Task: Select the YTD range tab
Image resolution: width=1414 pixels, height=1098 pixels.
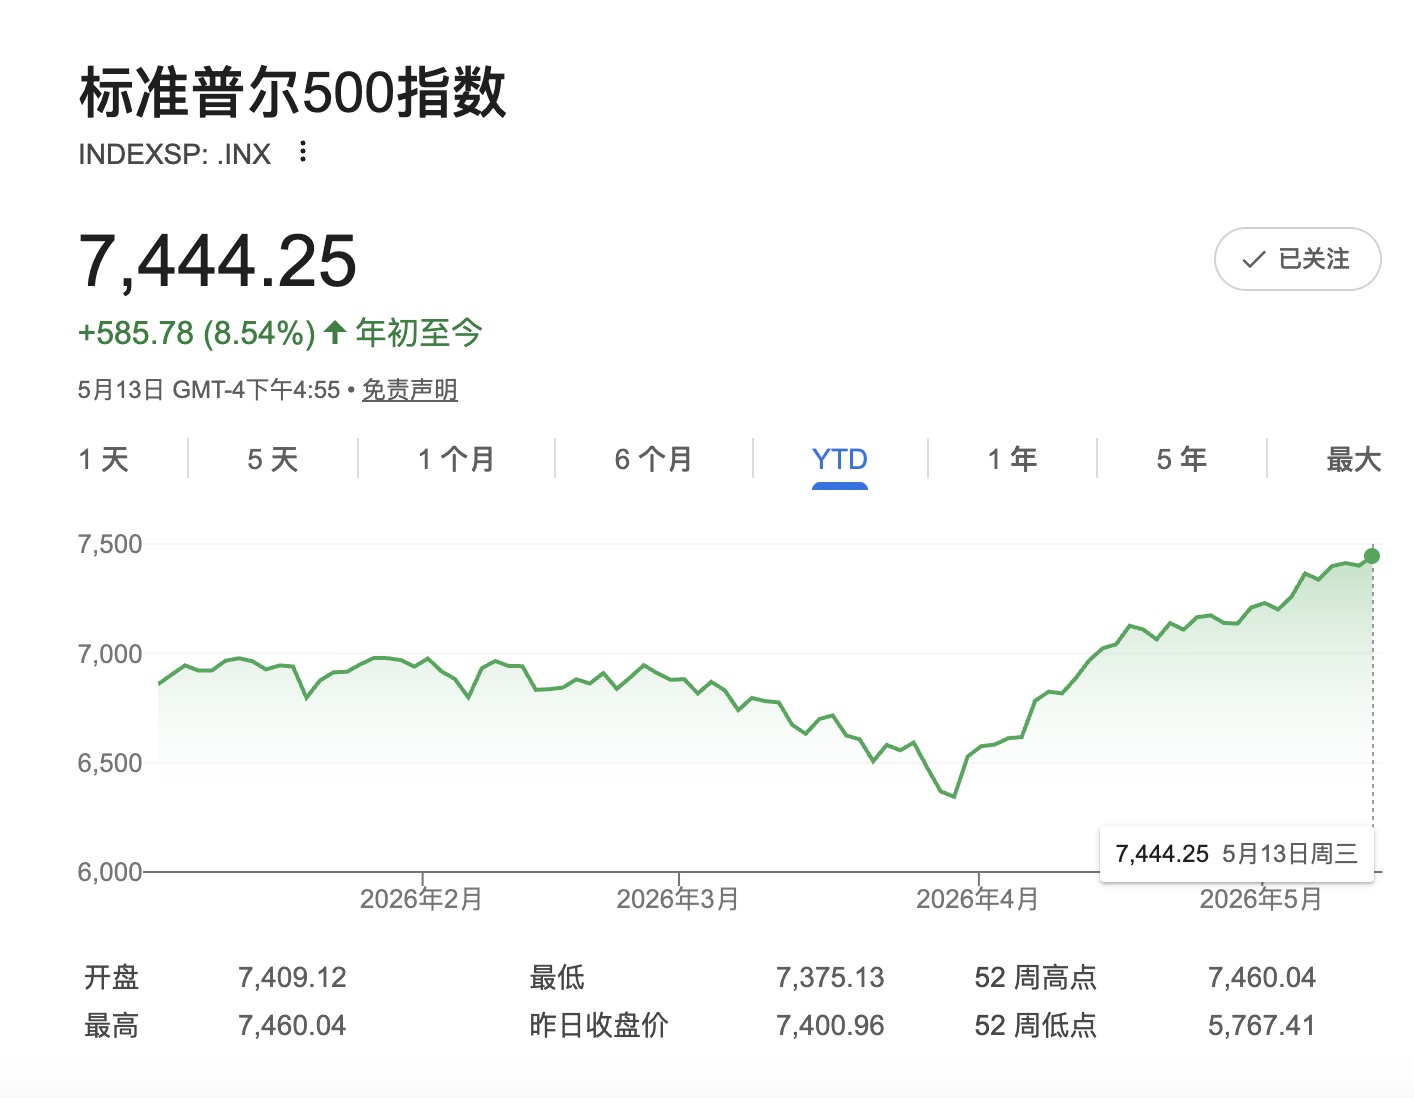Action: point(840,459)
